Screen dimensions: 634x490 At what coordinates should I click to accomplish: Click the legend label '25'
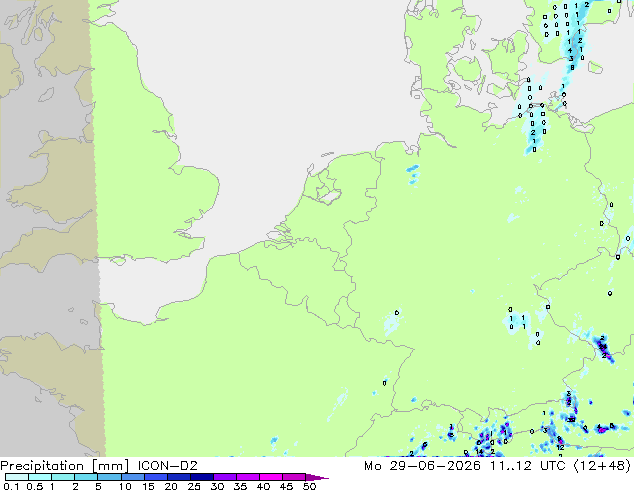[194, 486]
